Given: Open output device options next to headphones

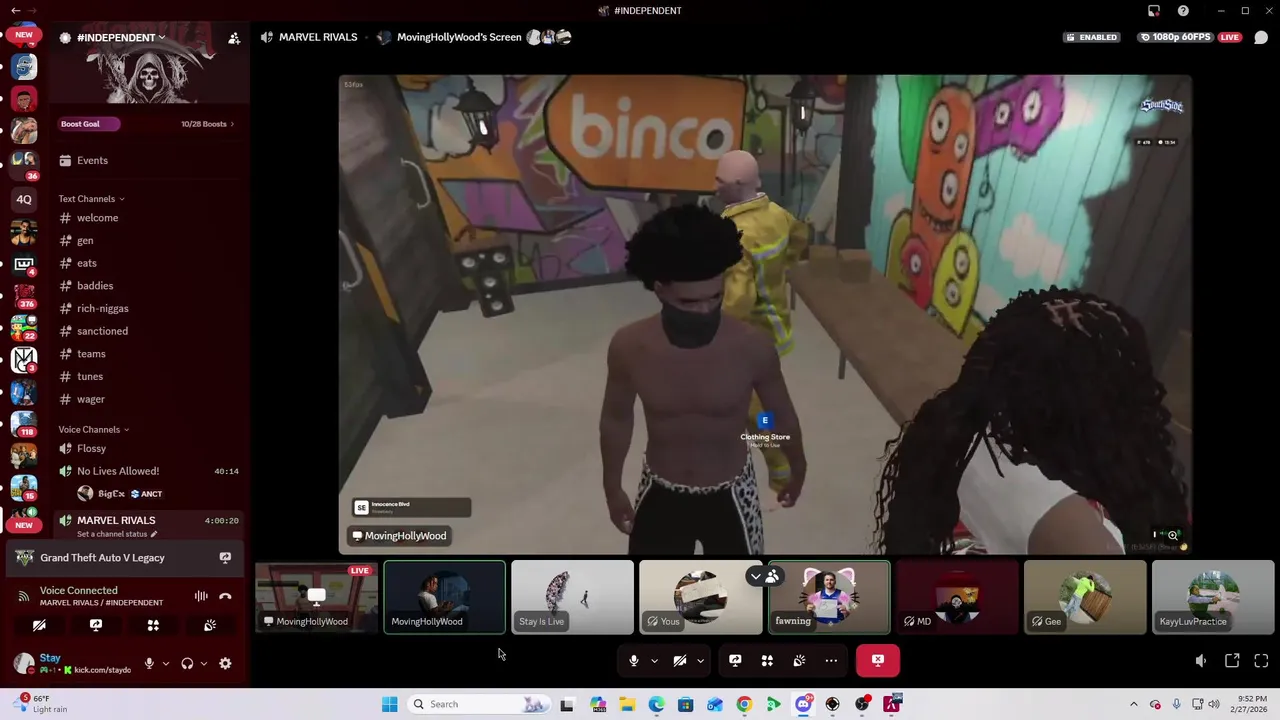Looking at the screenshot, I should point(204,663).
